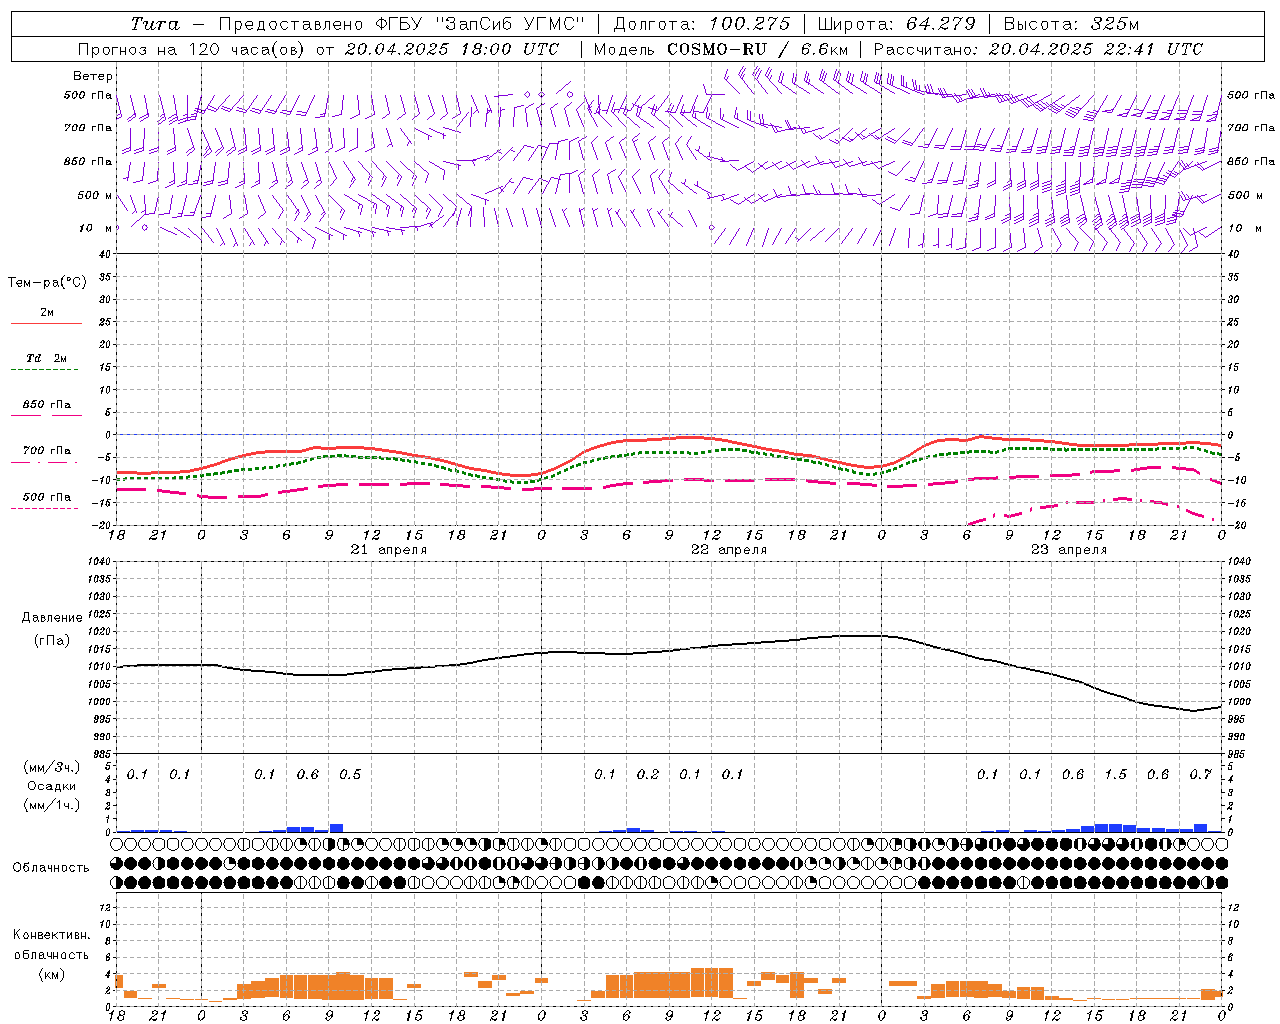This screenshot has width=1280, height=1024.
Task: Click "985" on the left pressure axis
Action: (100, 754)
